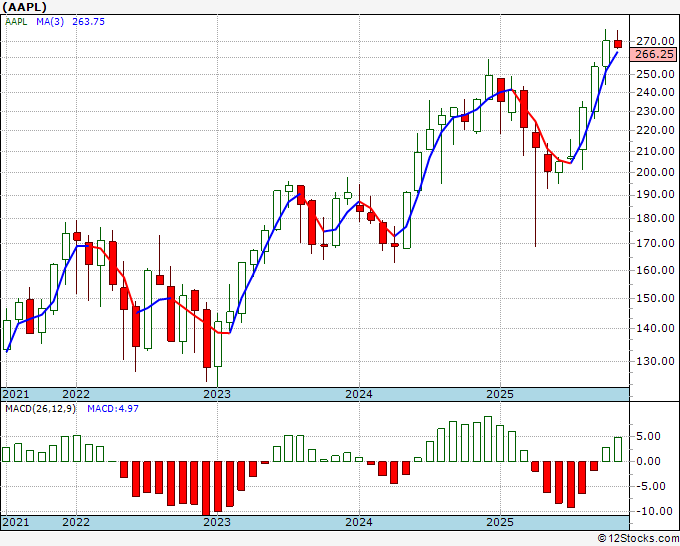680x546 pixels.
Task: Click the 190.00 price axis label
Action: (x=655, y=195)
